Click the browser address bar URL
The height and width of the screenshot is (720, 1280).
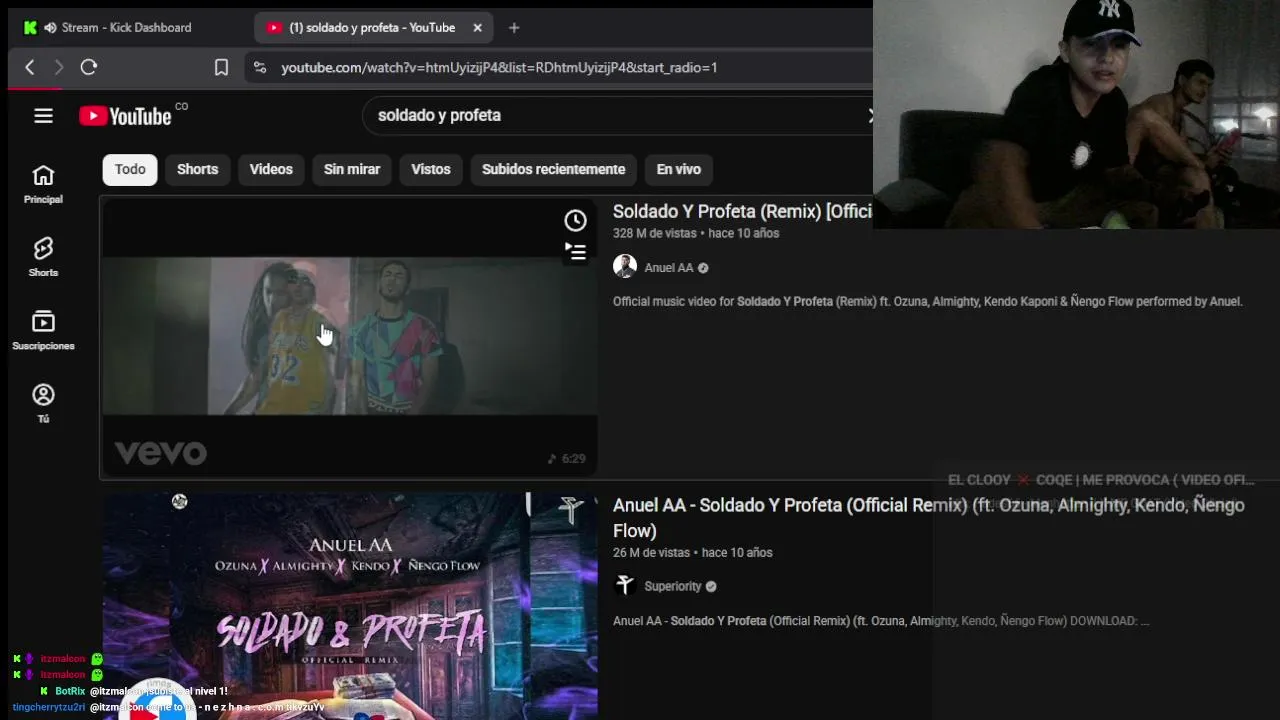[x=499, y=67]
